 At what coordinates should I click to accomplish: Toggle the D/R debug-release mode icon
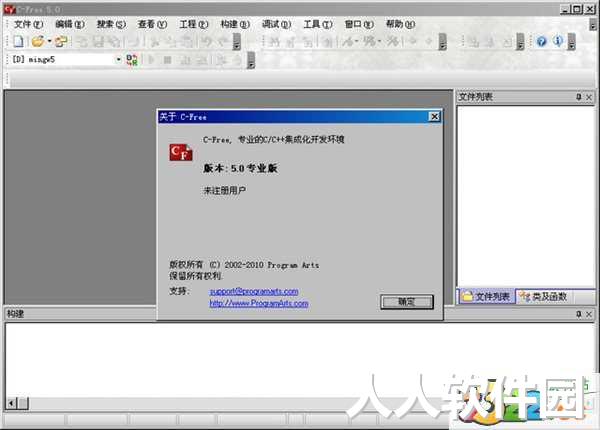(x=132, y=60)
